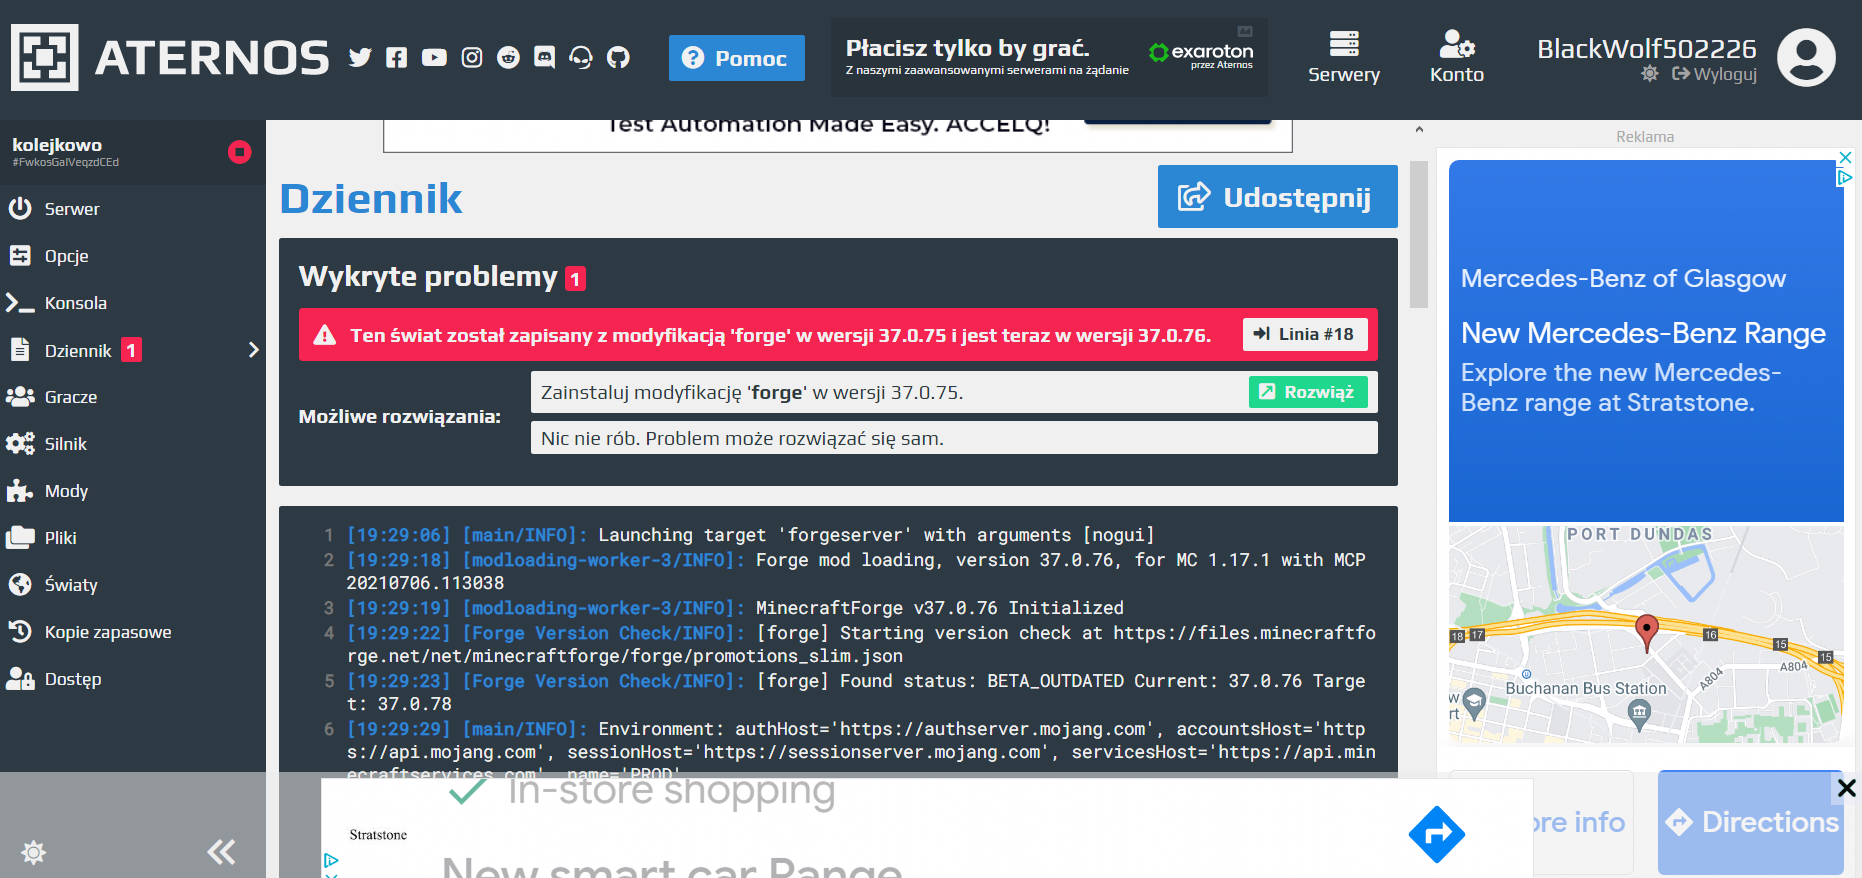Screen dimensions: 1862x878
Task: Open settings gear at sidebar bottom
Action: click(33, 852)
